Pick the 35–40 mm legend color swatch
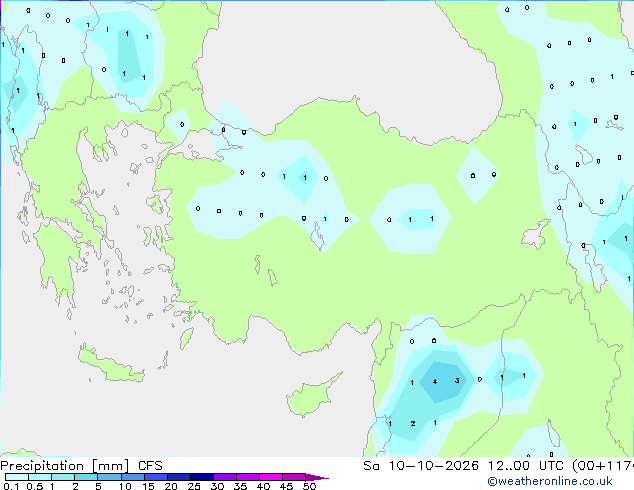Image resolution: width=634 pixels, height=490 pixels. [247, 477]
